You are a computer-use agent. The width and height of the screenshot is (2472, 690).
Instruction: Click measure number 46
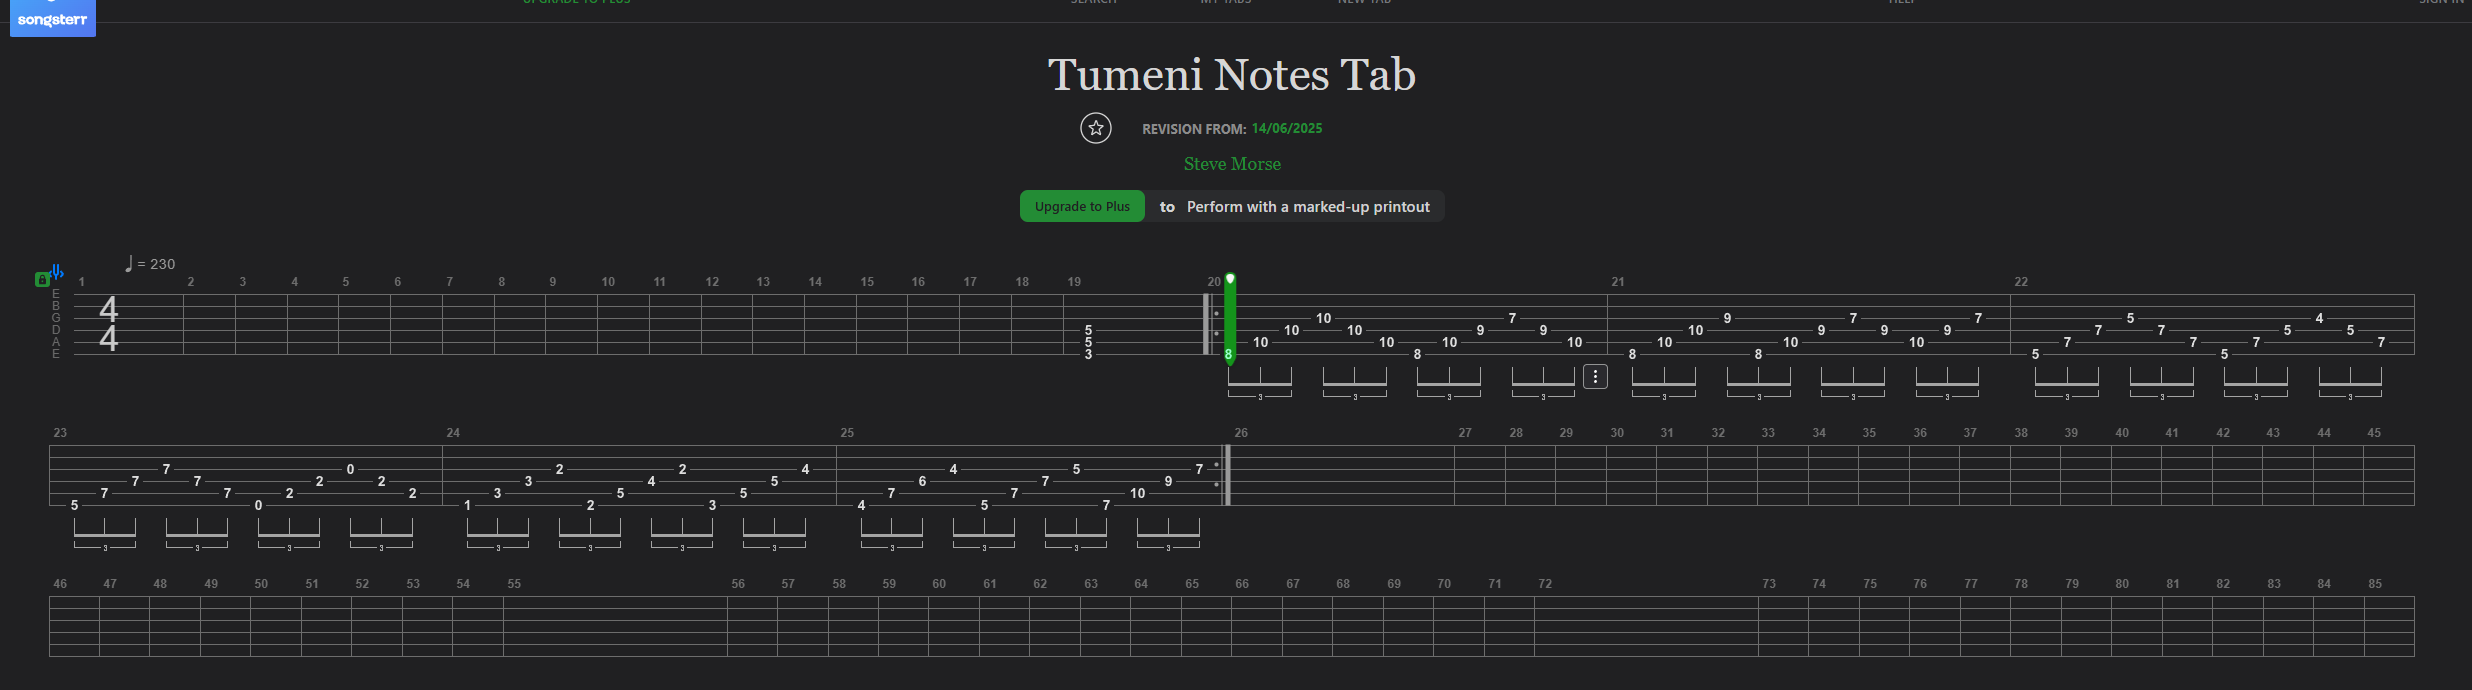pos(60,584)
